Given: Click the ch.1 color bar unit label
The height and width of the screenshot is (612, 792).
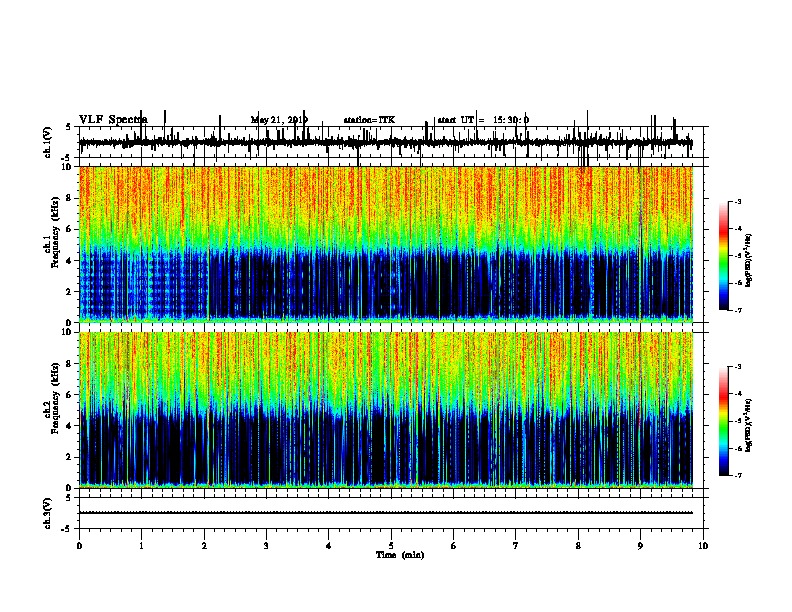Looking at the screenshot, I should pyautogui.click(x=748, y=260).
